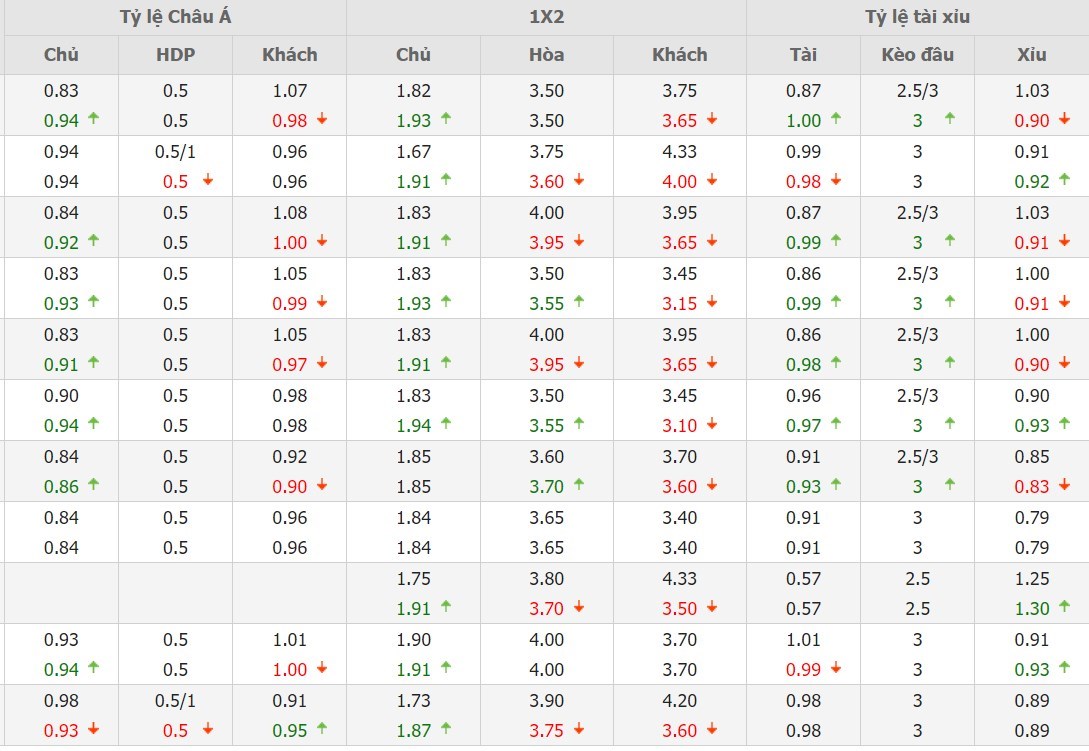This screenshot has height=751, width=1089.
Task: Click the red down arrow next to 3.10
Action: pos(712,425)
